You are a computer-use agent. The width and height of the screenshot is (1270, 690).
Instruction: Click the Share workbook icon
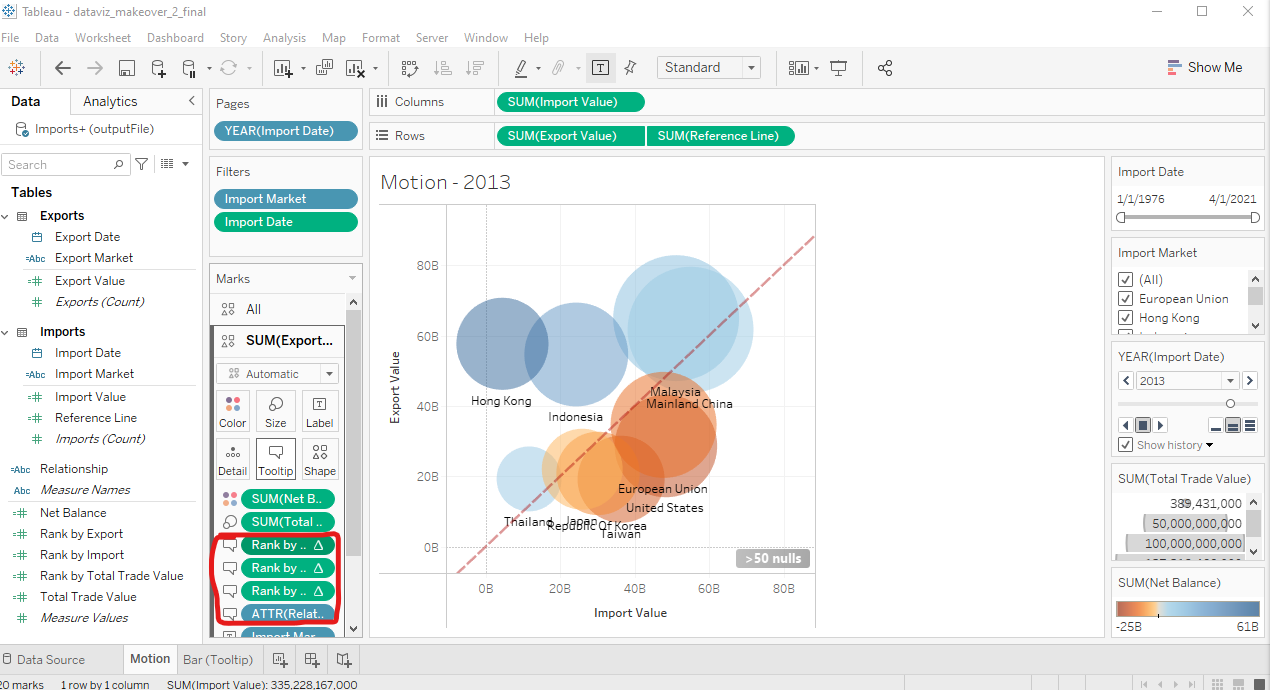(885, 68)
